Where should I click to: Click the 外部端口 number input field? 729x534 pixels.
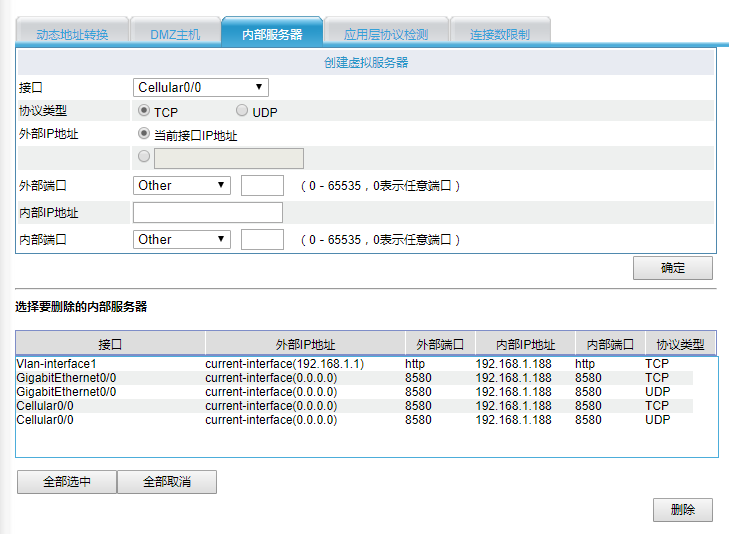point(262,185)
